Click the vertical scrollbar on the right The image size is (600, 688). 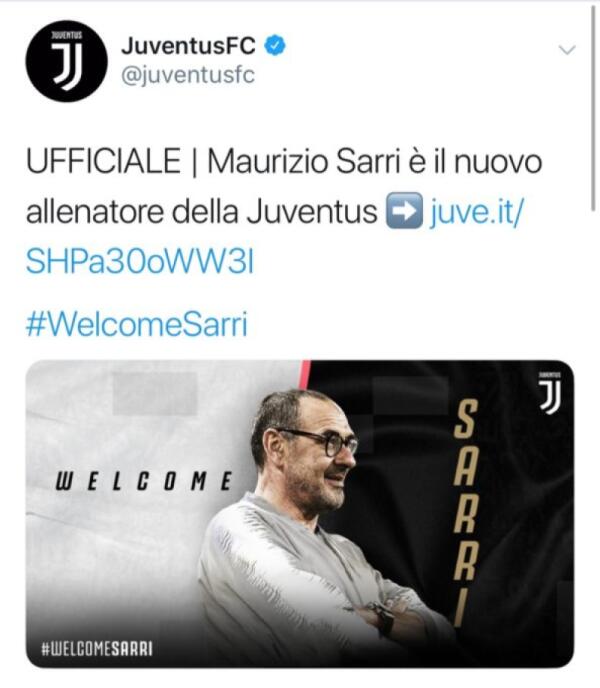pos(593,110)
